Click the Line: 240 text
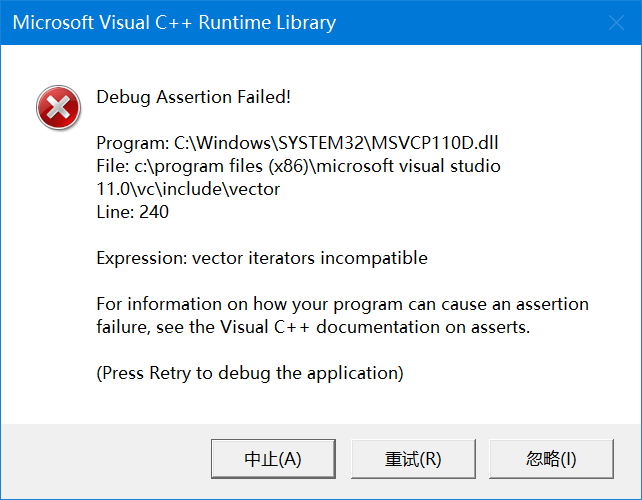The width and height of the screenshot is (642, 500). (133, 212)
